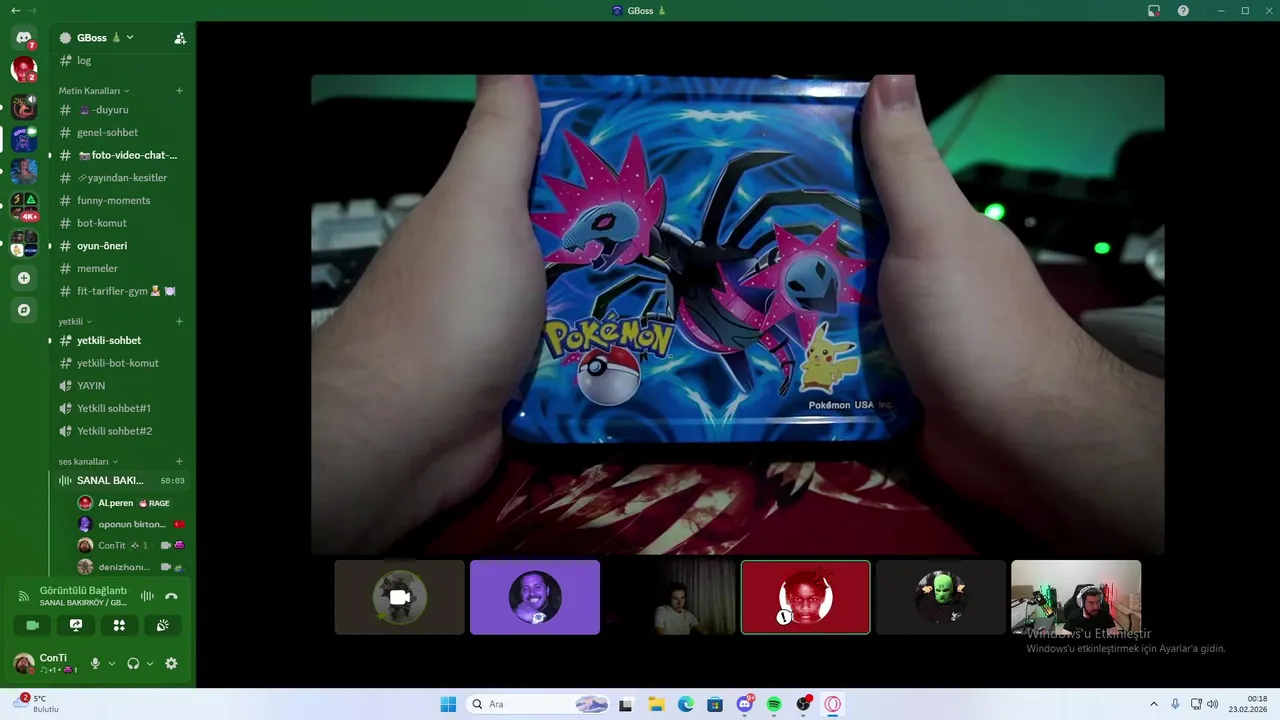Open Spotify from the taskbar

coord(774,704)
